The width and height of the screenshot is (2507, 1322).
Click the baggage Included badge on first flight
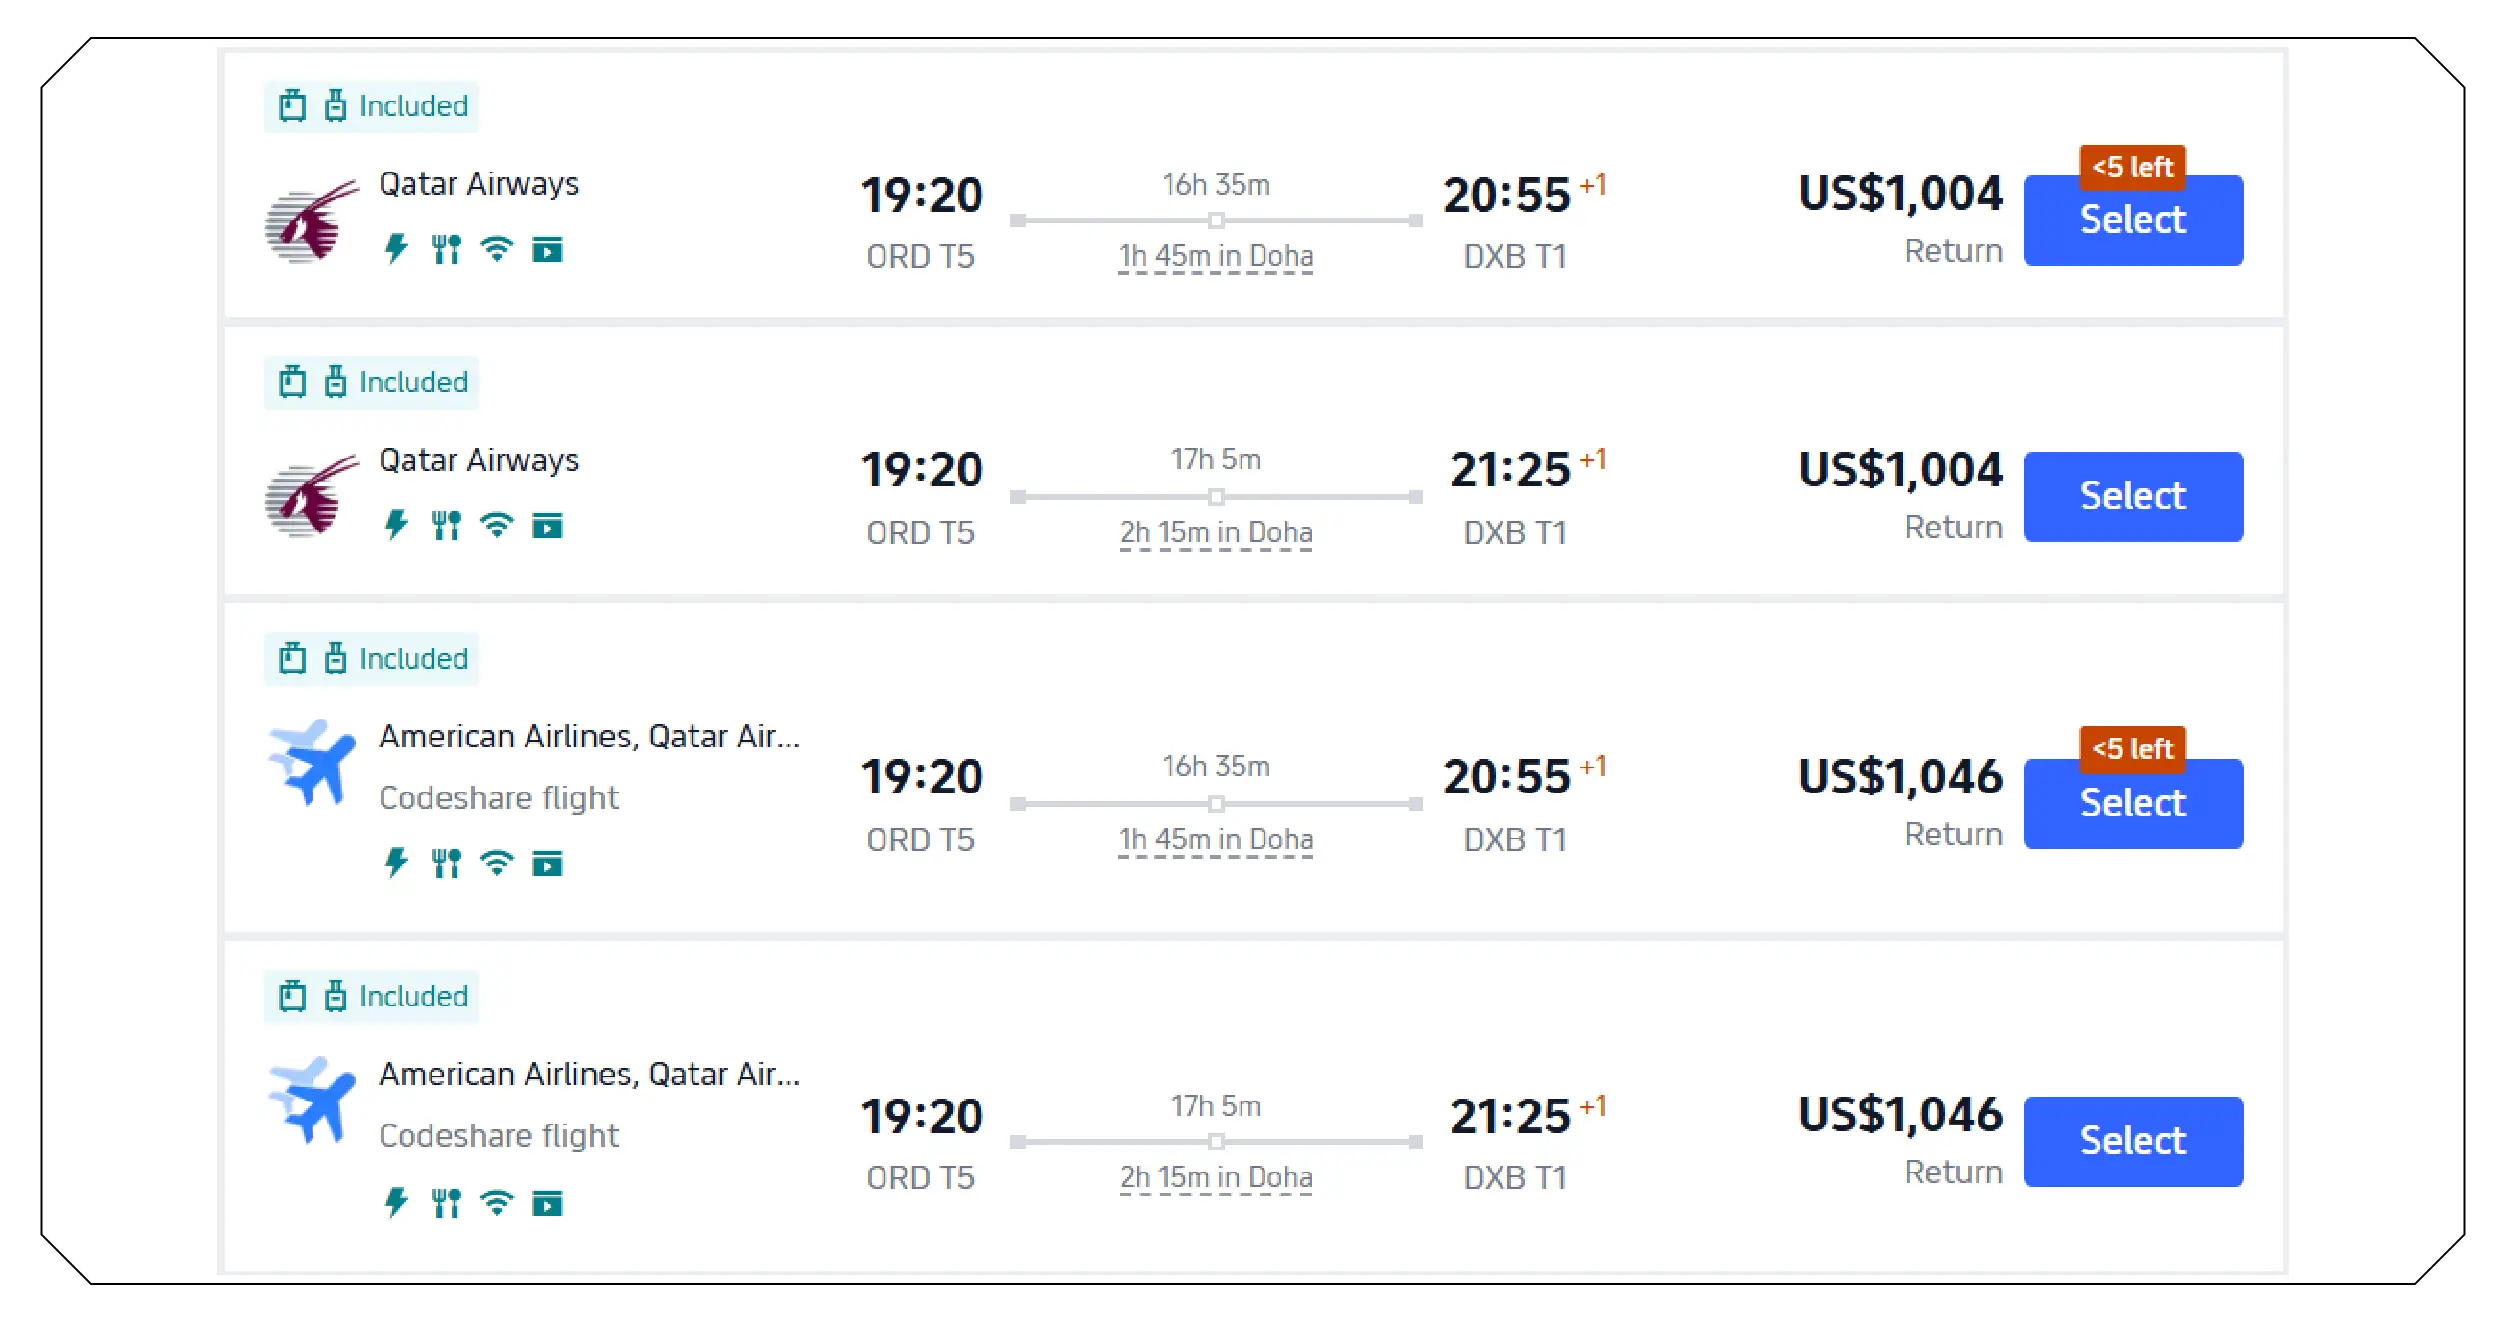click(x=372, y=106)
